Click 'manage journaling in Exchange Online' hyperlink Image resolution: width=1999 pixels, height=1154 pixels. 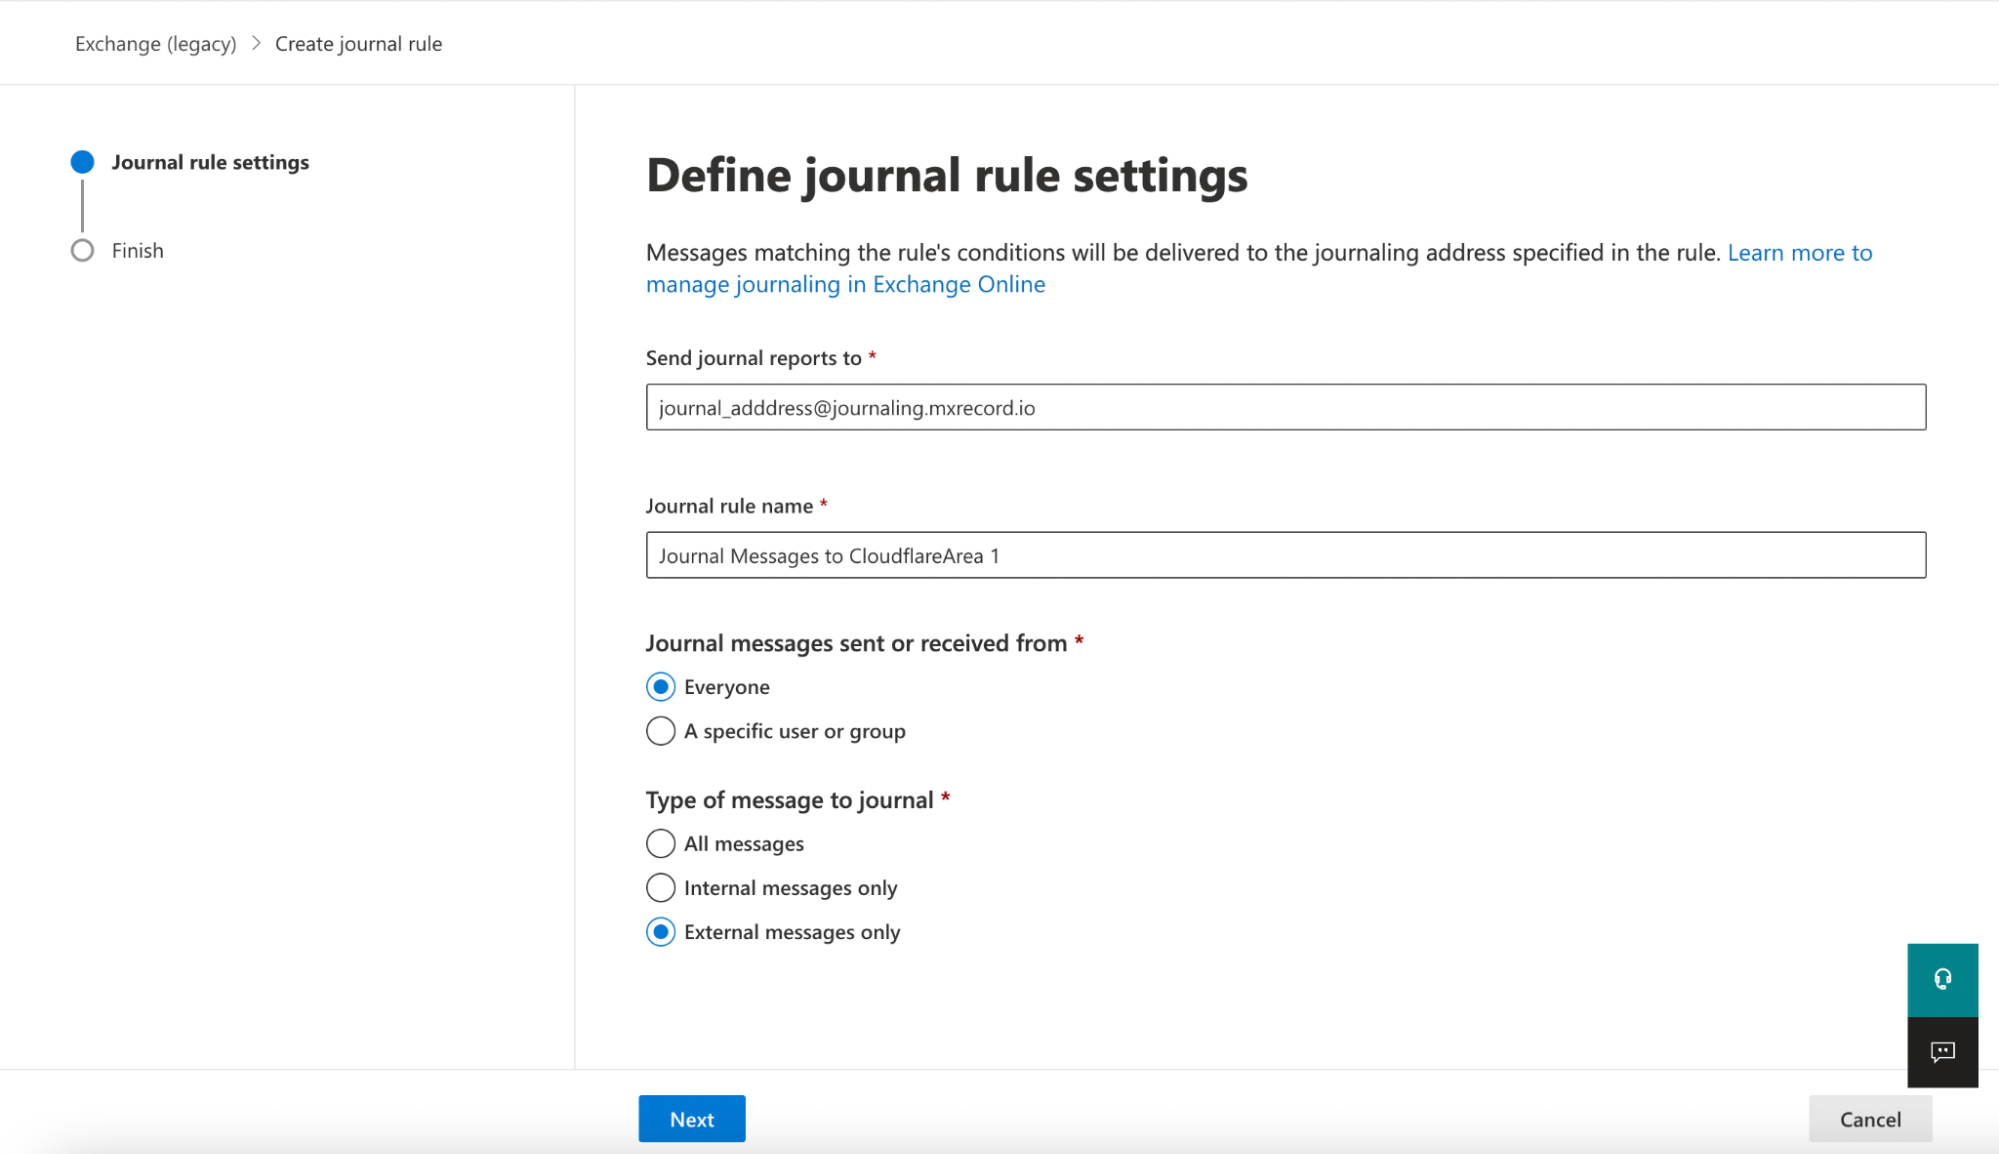coord(845,284)
